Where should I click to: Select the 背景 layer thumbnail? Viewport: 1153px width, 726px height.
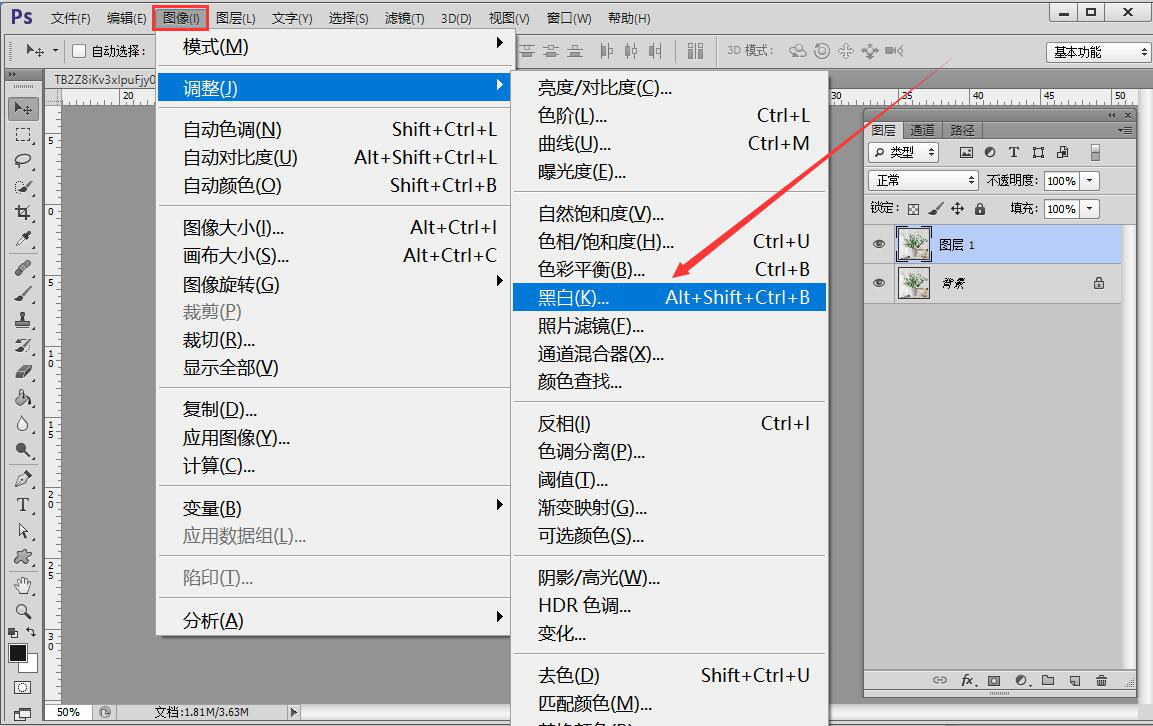[x=913, y=283]
